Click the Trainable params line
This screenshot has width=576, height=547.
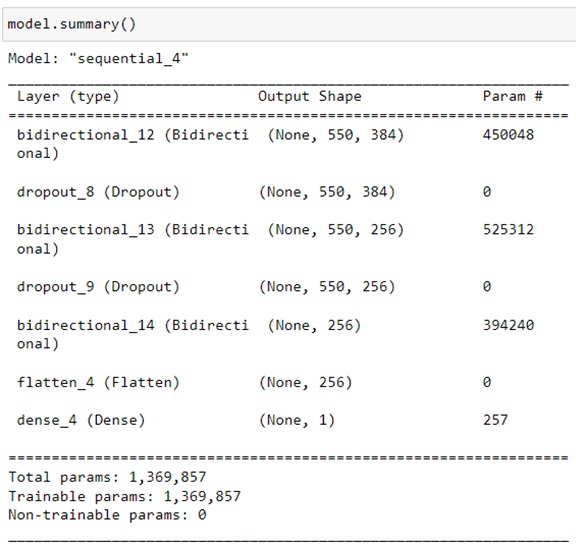point(124,496)
